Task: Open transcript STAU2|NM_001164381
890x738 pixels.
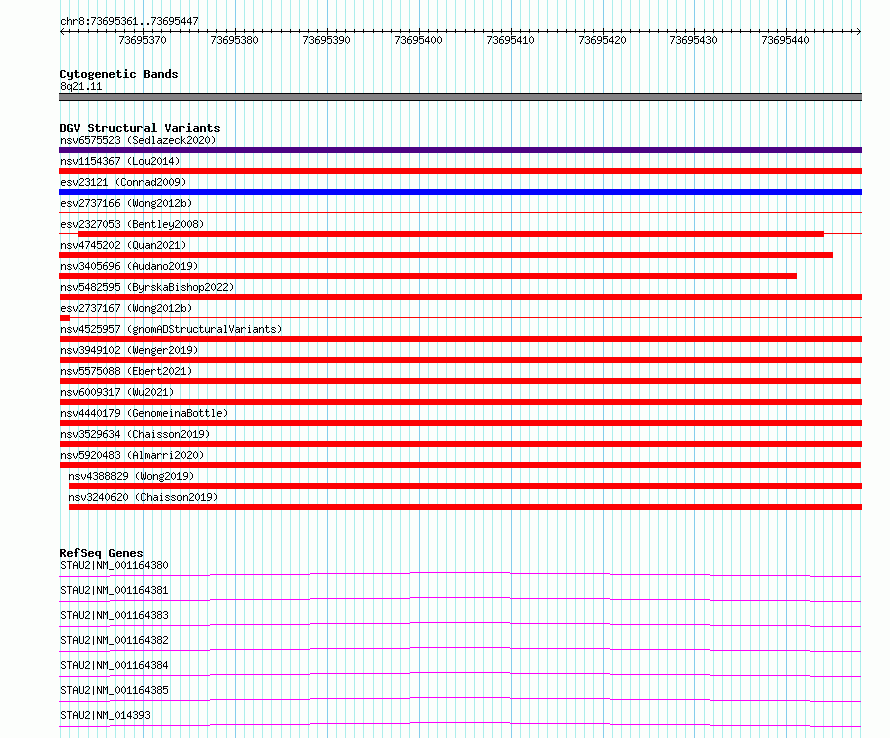Action: click(114, 590)
